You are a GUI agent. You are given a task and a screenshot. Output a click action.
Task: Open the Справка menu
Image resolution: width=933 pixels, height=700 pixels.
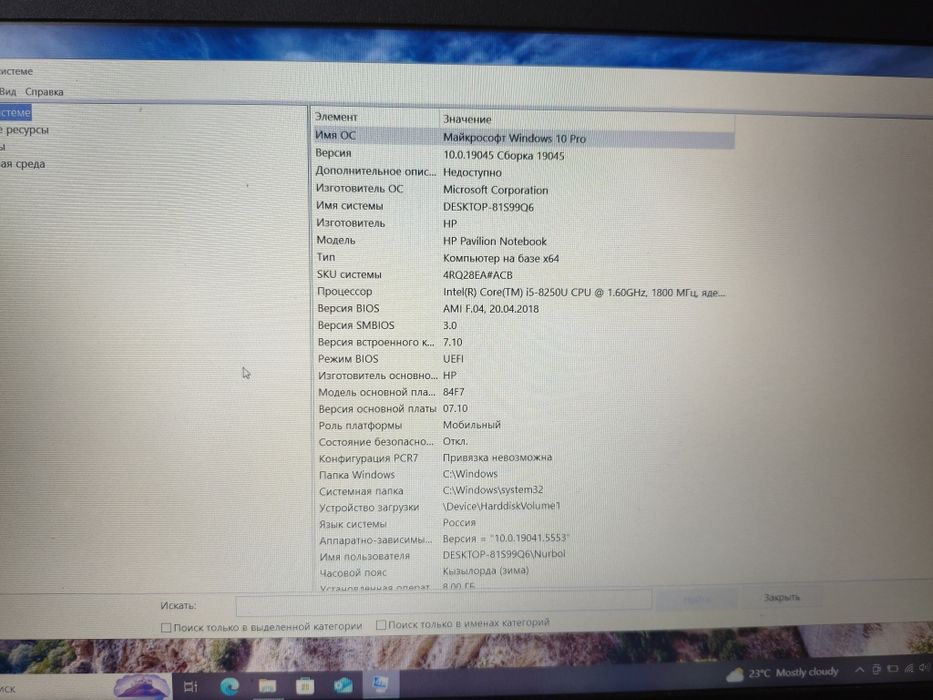(44, 92)
